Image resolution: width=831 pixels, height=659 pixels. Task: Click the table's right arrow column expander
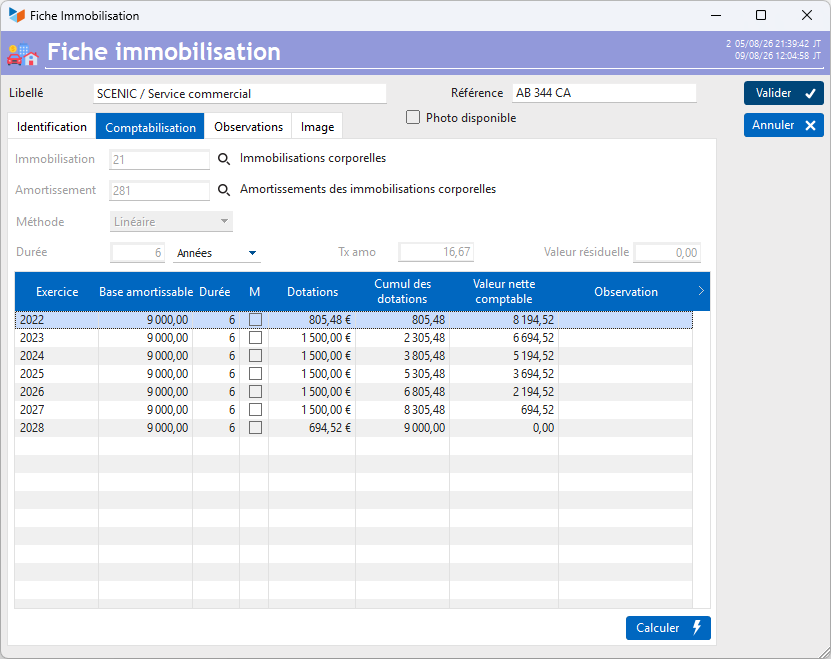click(701, 291)
